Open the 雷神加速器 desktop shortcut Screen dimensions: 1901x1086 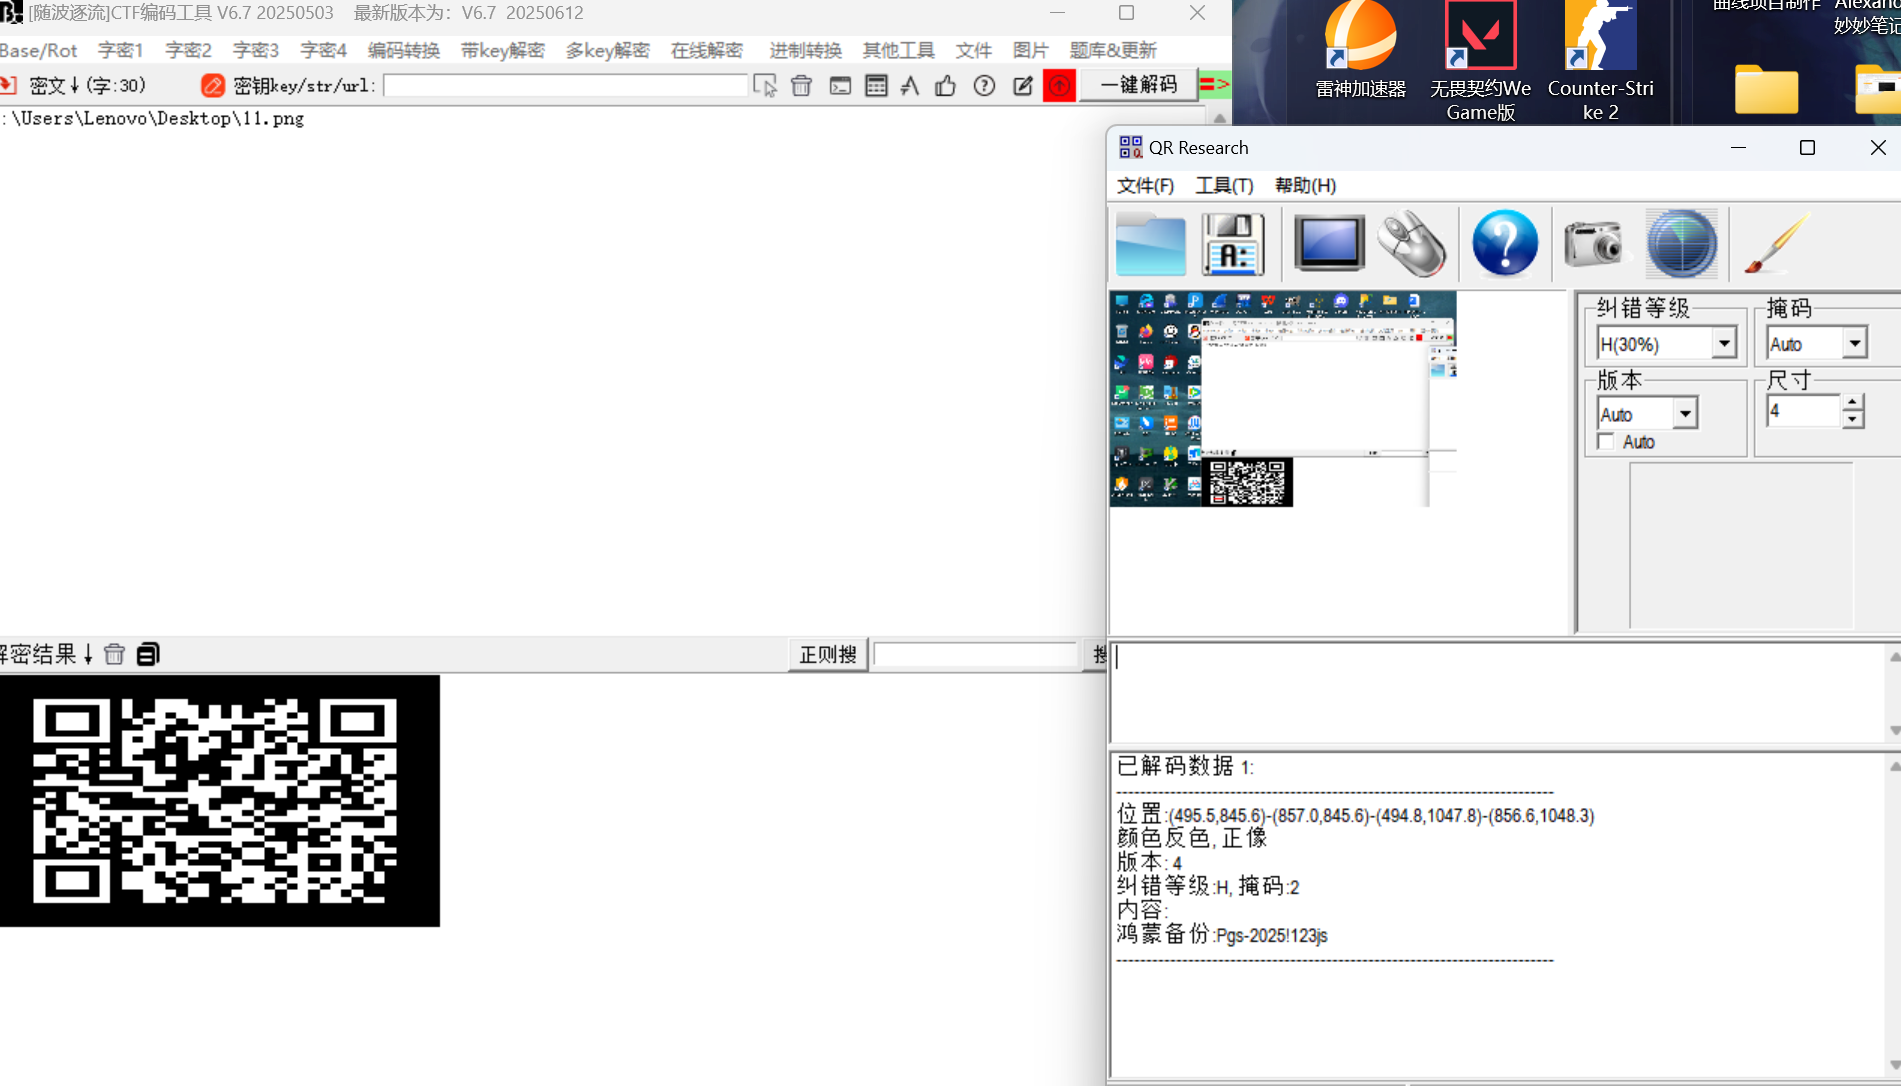coord(1360,50)
